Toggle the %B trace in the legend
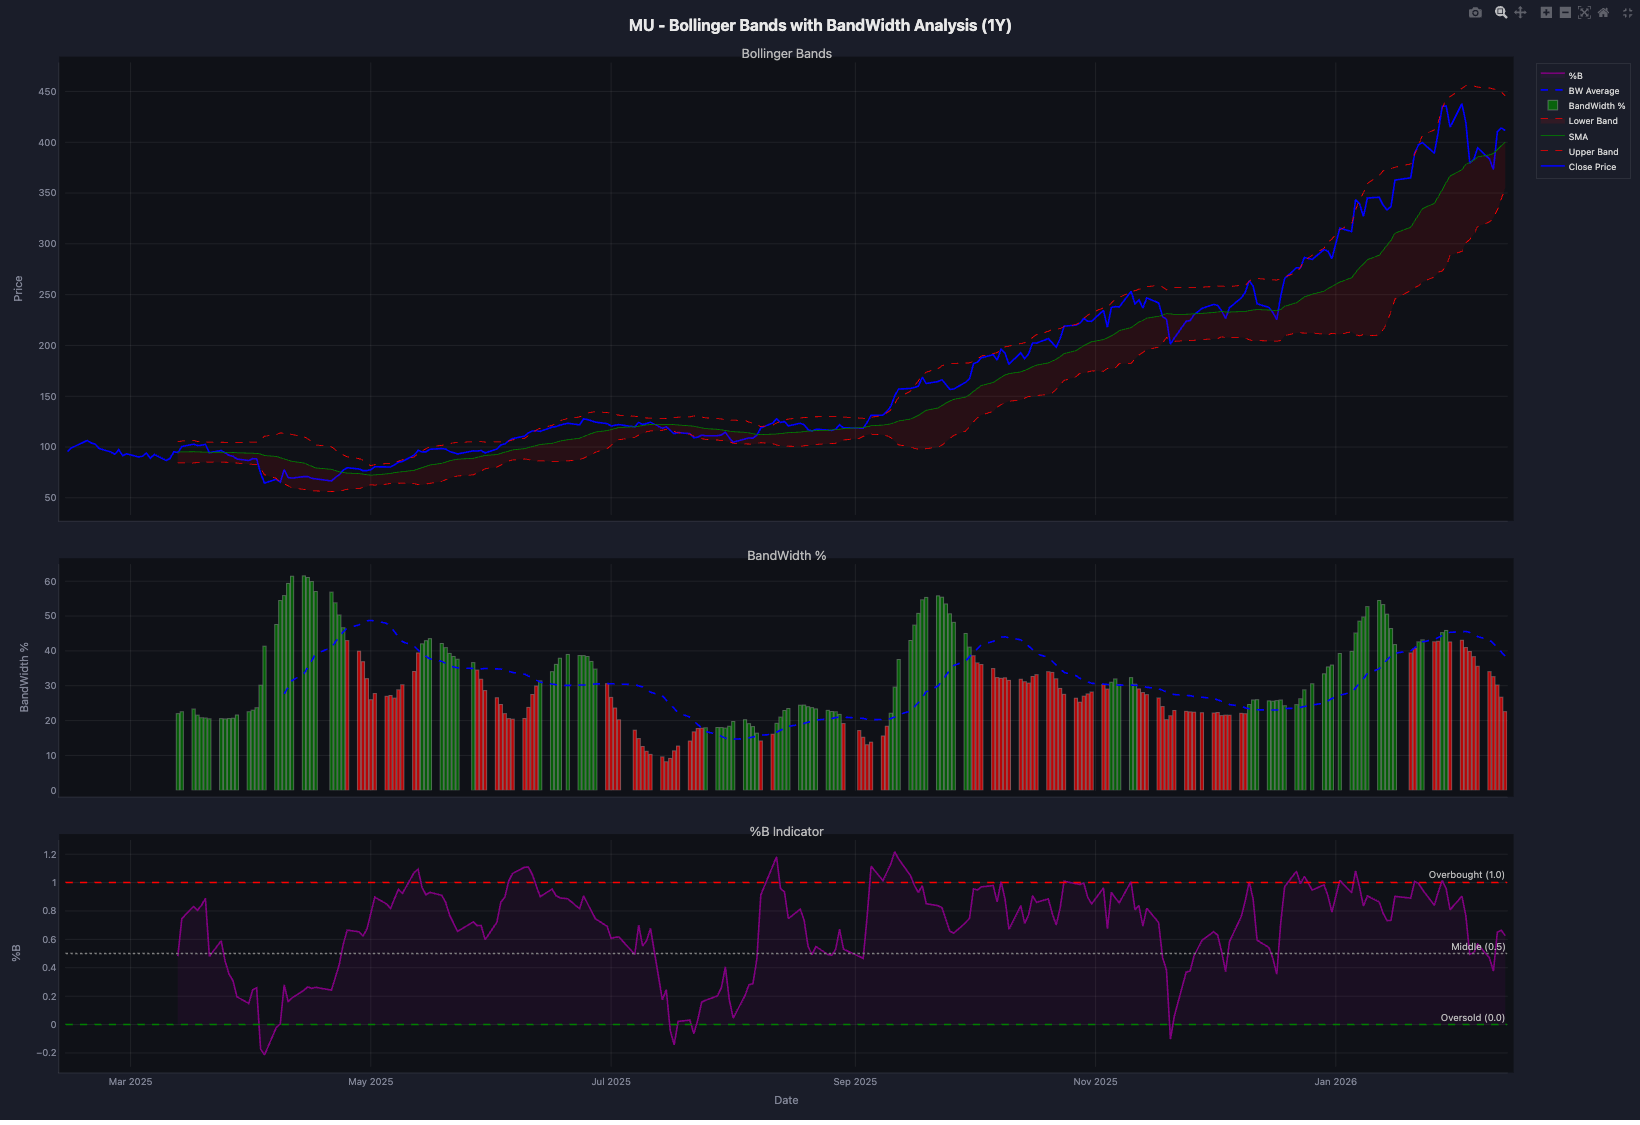1640x1125 pixels. point(1574,75)
